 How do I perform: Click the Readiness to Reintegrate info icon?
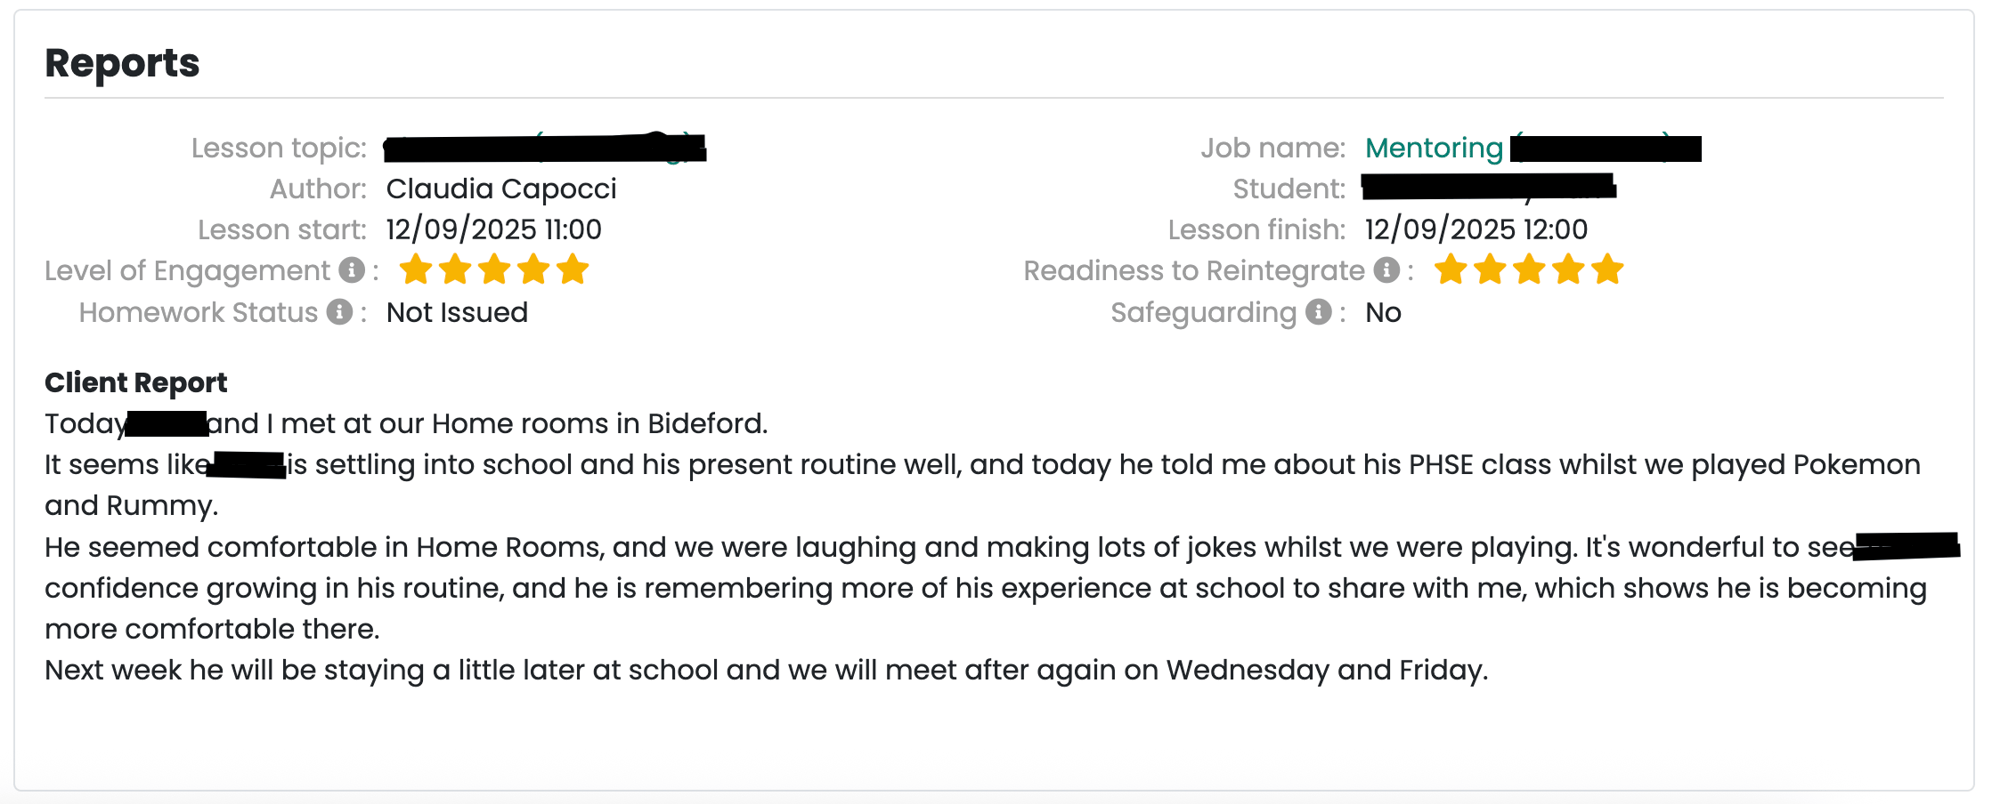pyautogui.click(x=1386, y=270)
